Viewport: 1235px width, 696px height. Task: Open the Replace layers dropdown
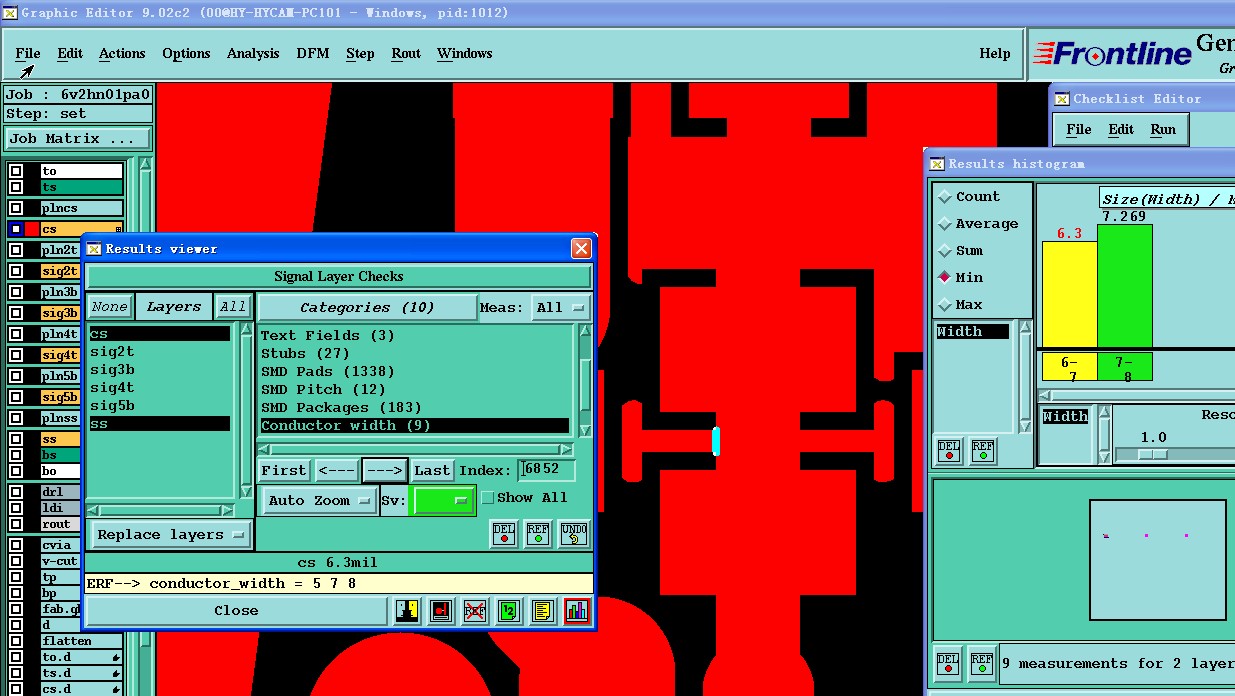[x=170, y=534]
